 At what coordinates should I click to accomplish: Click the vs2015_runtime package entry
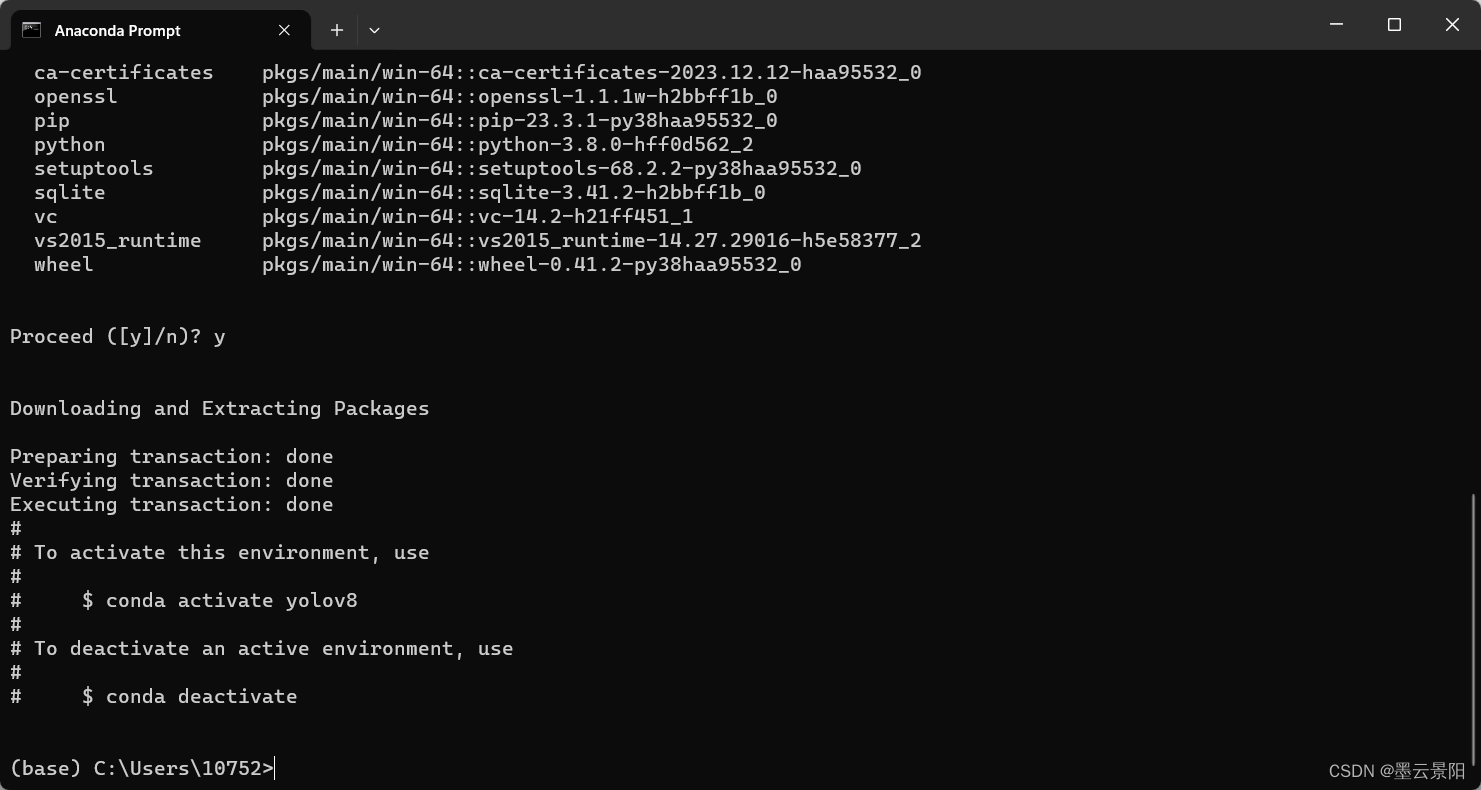(590, 240)
